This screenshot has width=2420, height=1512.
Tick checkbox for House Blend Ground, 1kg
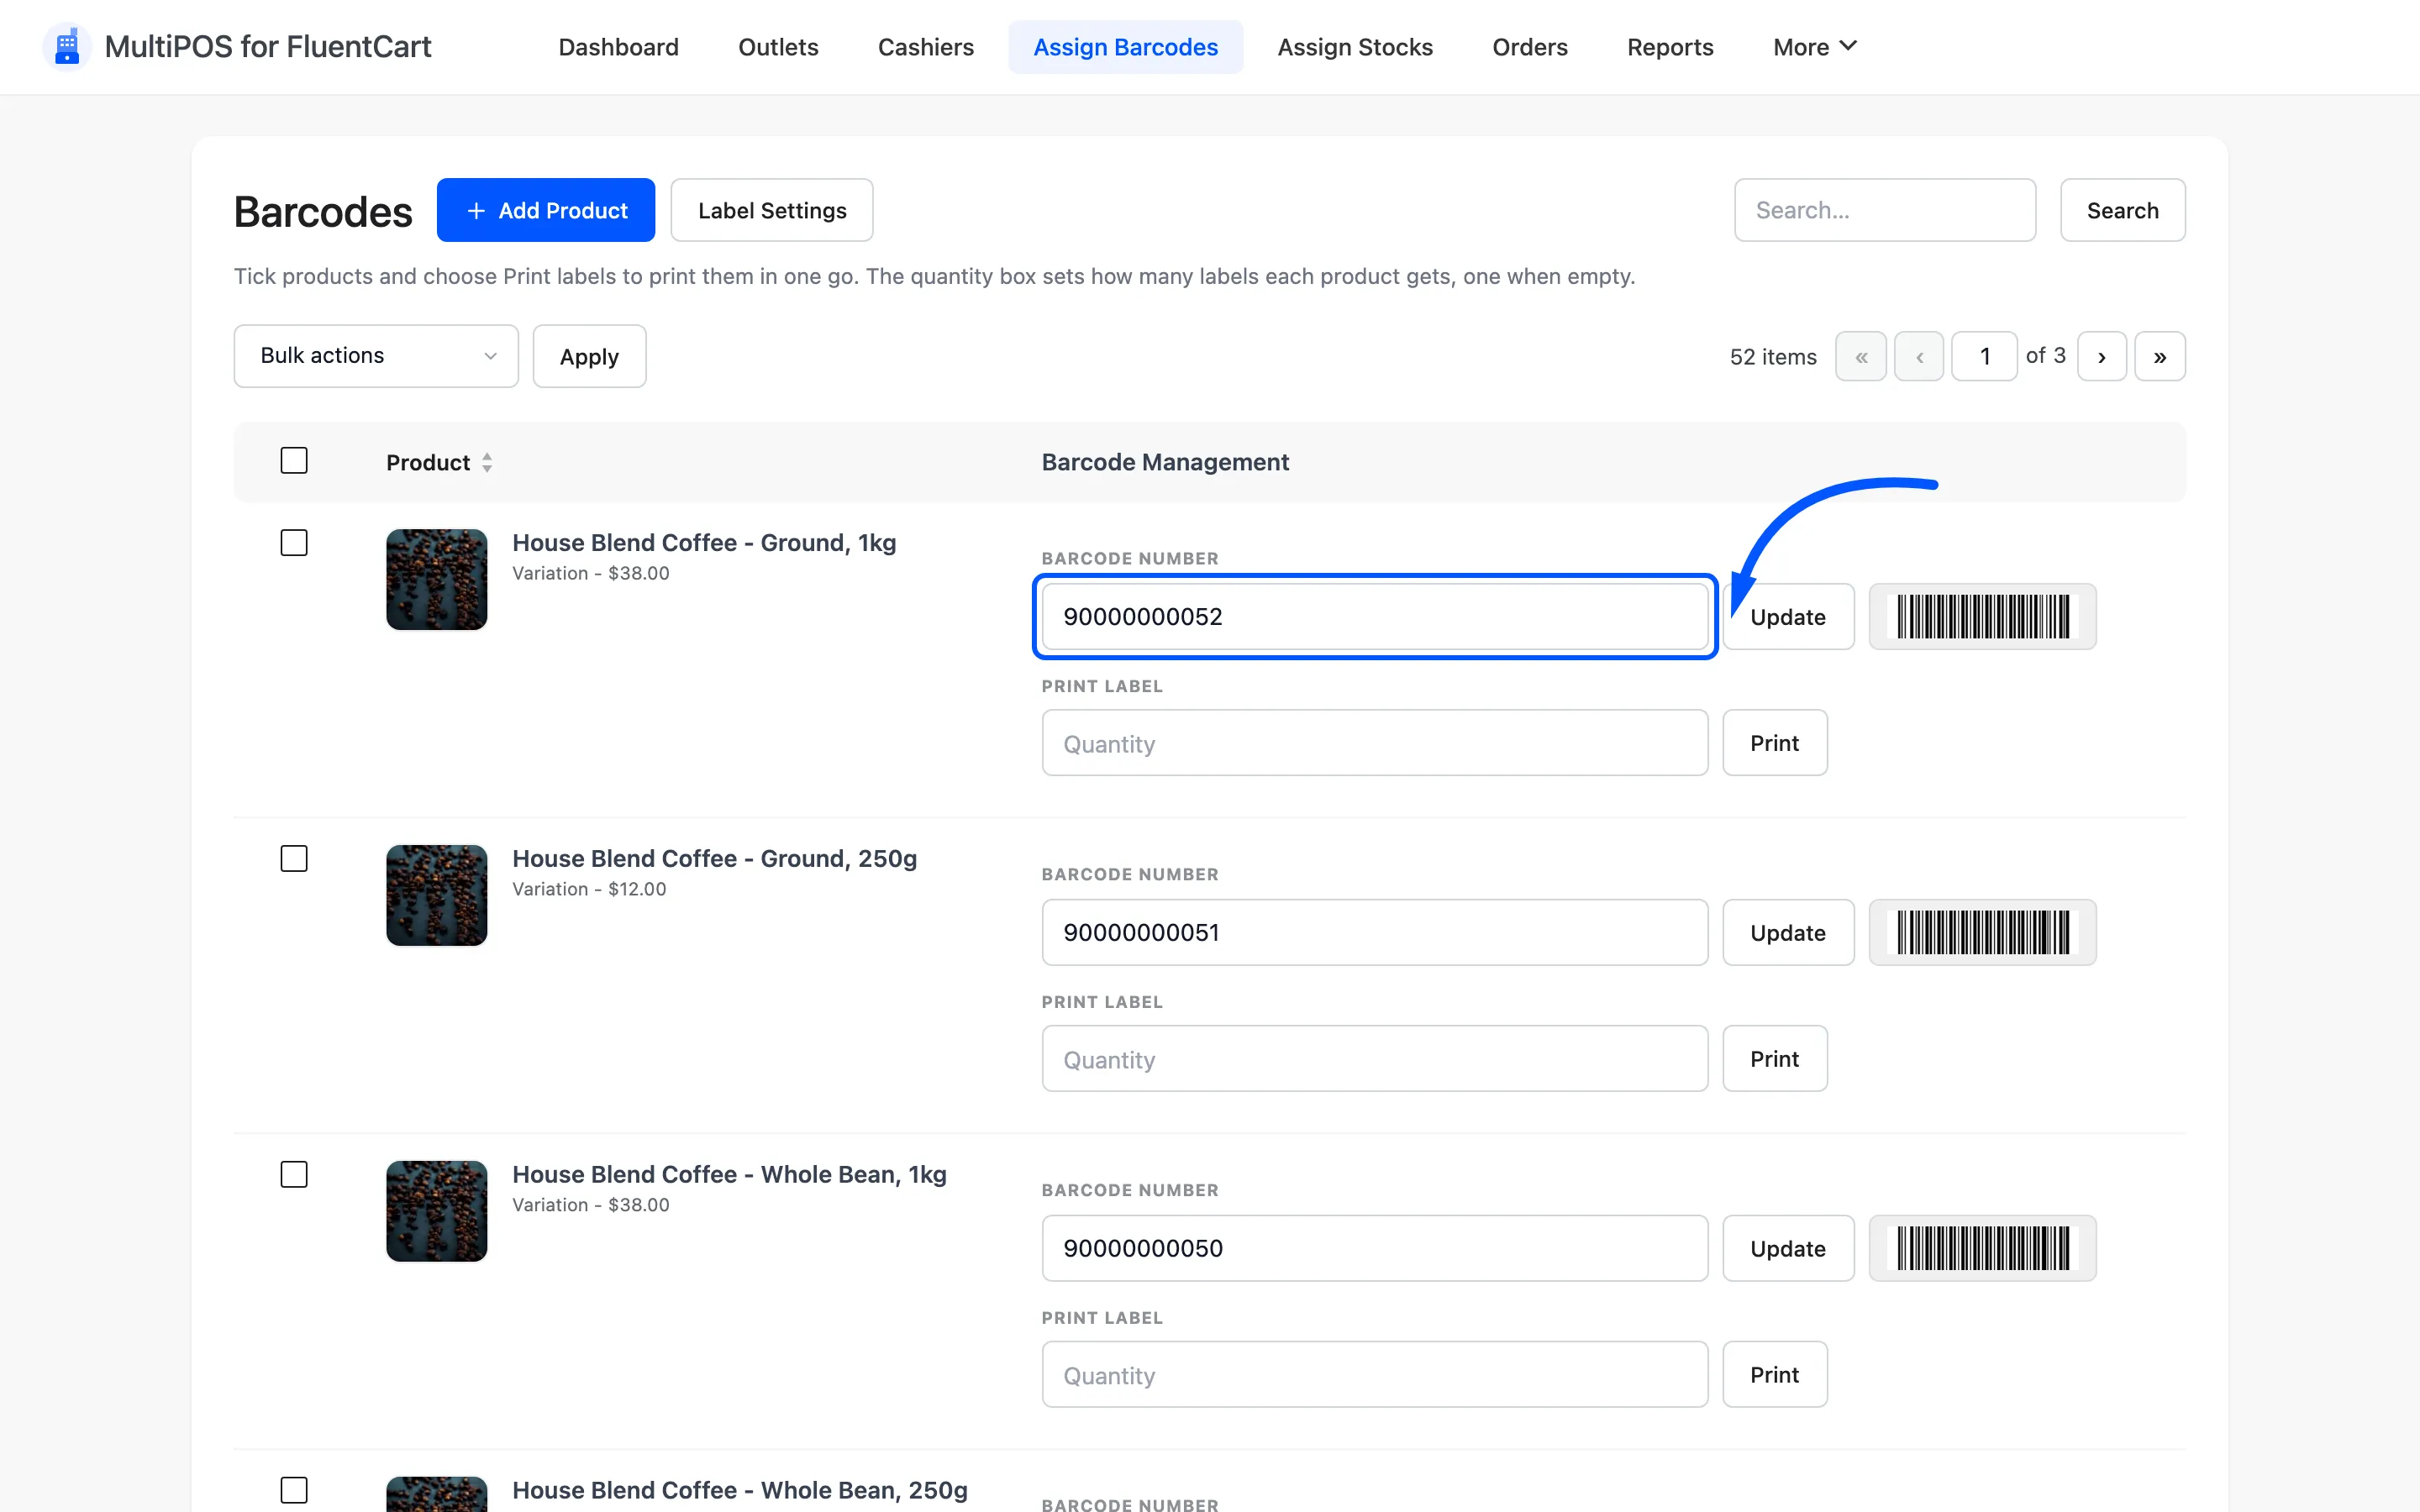pyautogui.click(x=294, y=543)
